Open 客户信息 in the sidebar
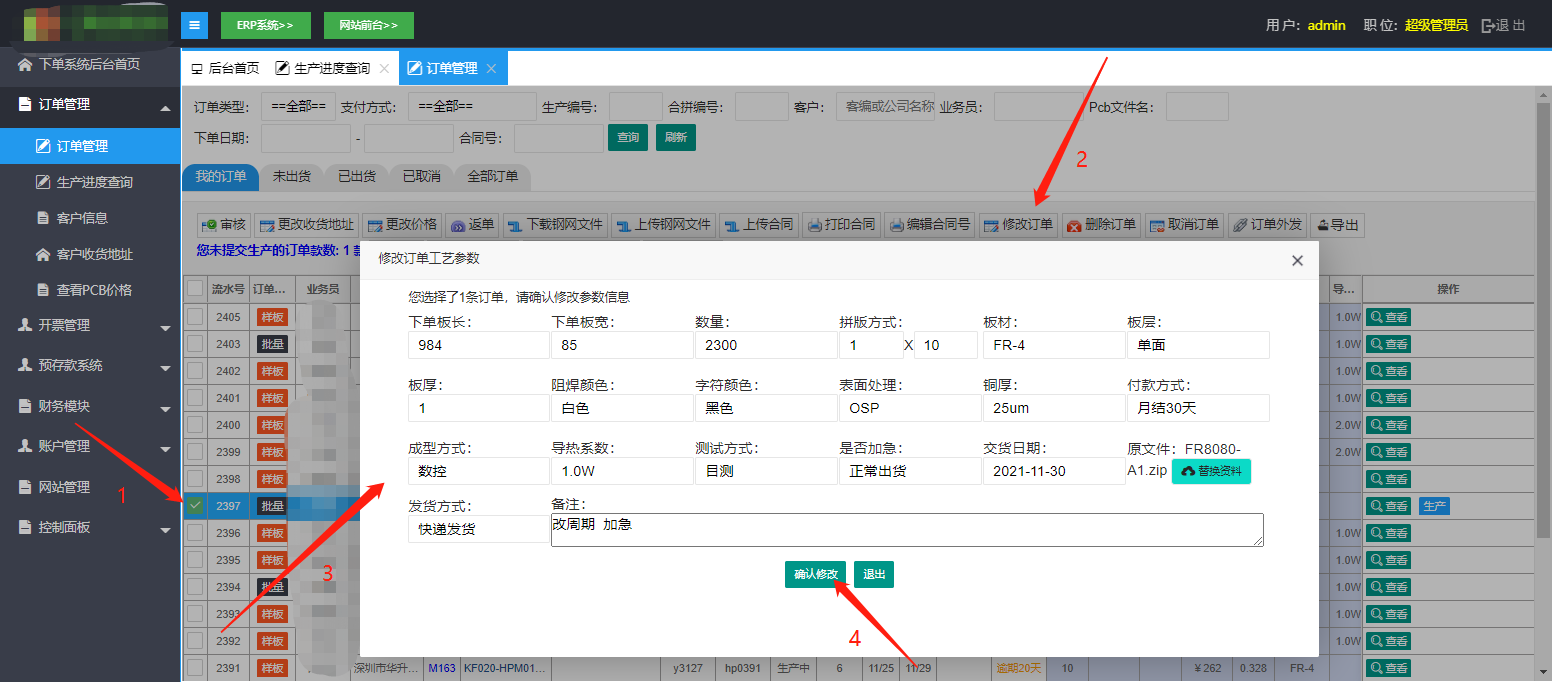Image resolution: width=1552 pixels, height=682 pixels. (82, 218)
